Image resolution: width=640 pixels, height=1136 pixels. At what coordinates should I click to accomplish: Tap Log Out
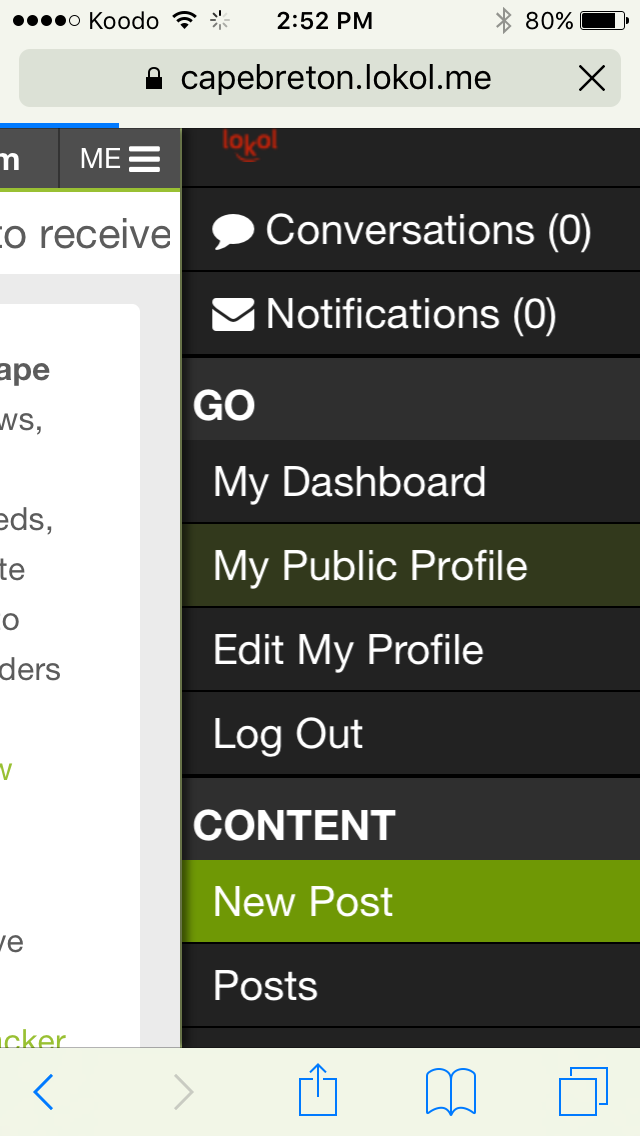pyautogui.click(x=411, y=733)
